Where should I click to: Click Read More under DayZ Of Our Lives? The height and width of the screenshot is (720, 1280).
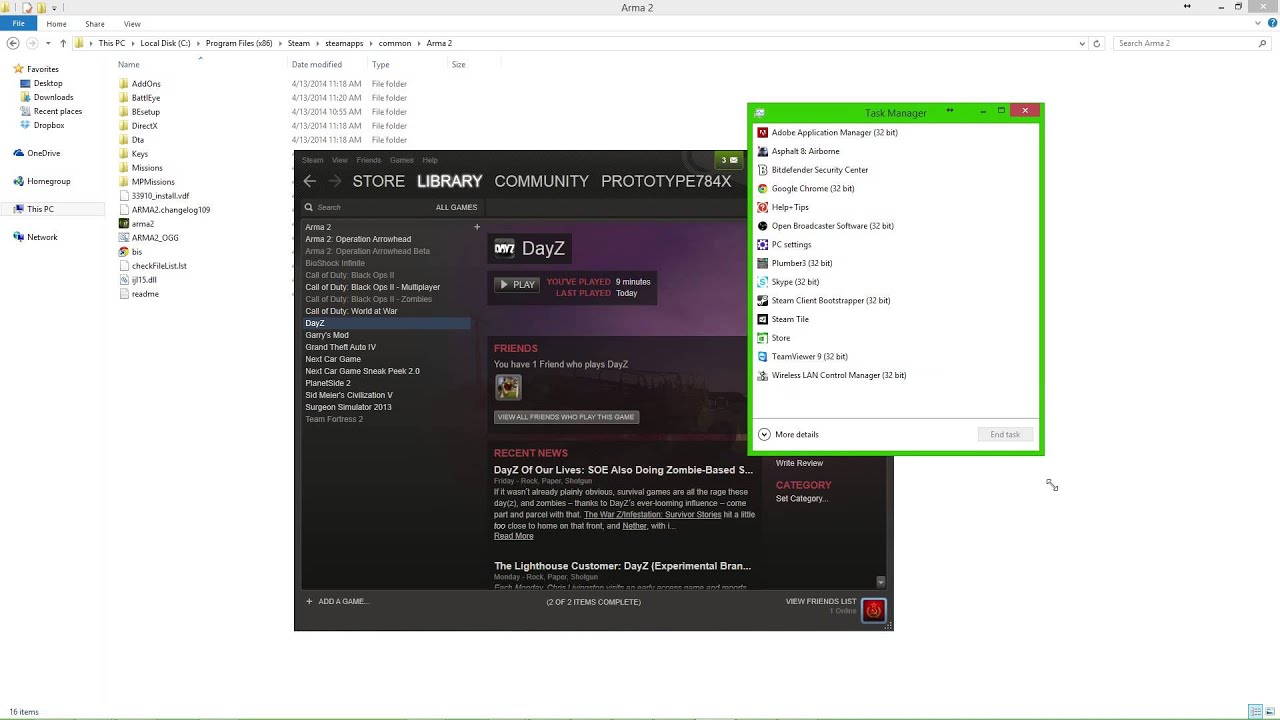click(x=513, y=536)
